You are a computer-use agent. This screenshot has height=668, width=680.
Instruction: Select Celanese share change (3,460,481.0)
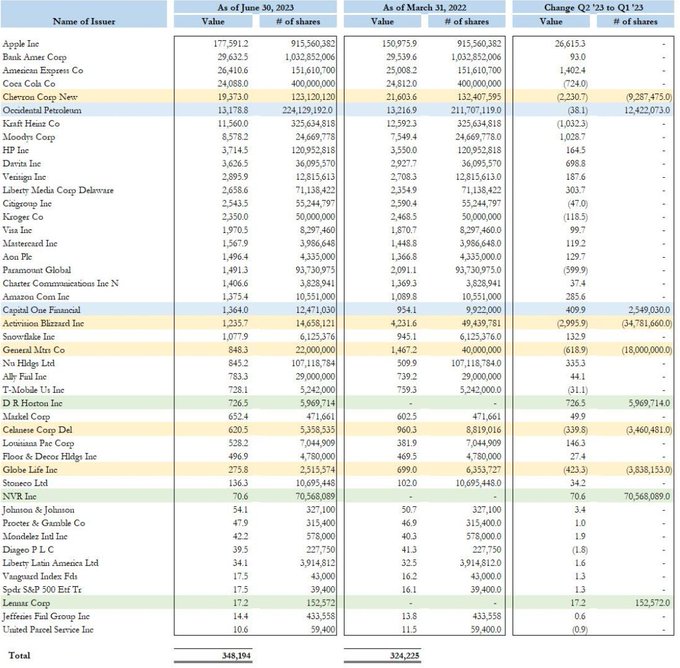click(x=648, y=430)
